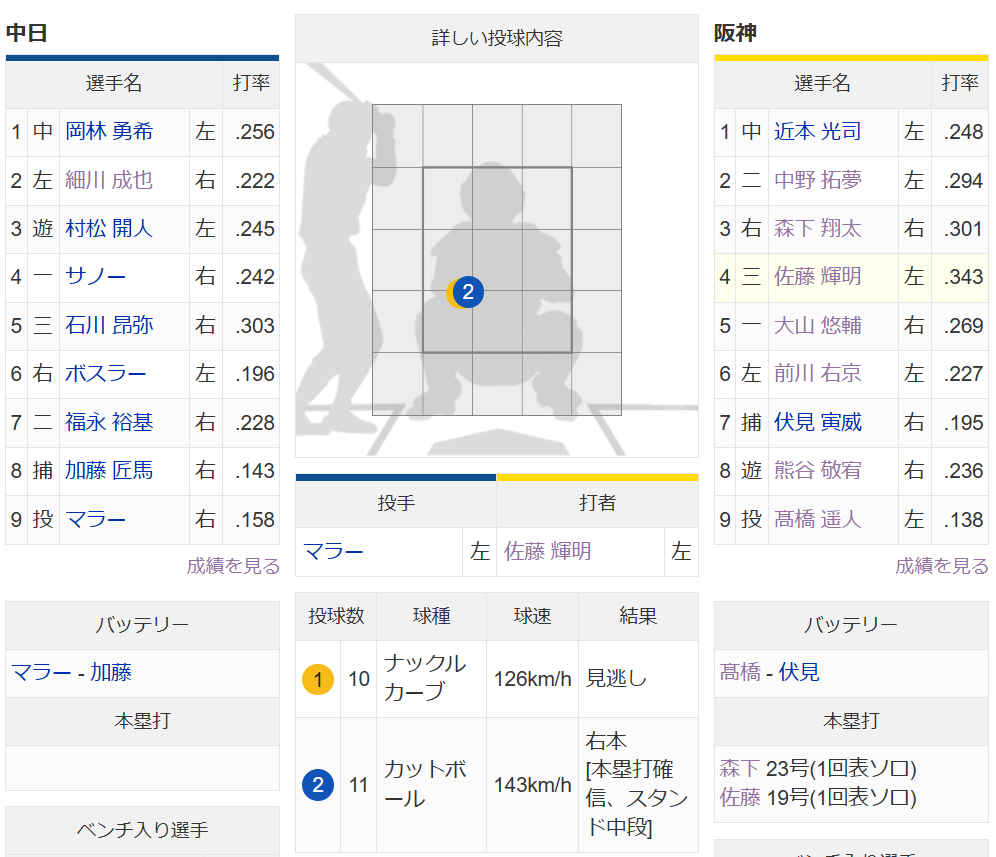Open 伏見 寅威 in Hanshin lineup

coord(818,422)
